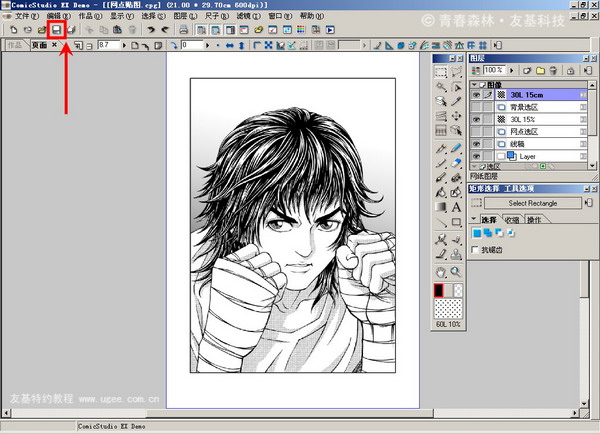Screen dimensions: 600x434
Task: Open the 滤镜 menu
Action: coord(248,16)
